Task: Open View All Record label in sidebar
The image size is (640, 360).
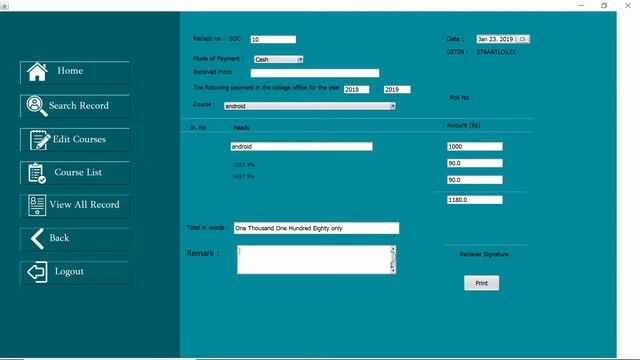Action: pyautogui.click(x=84, y=204)
